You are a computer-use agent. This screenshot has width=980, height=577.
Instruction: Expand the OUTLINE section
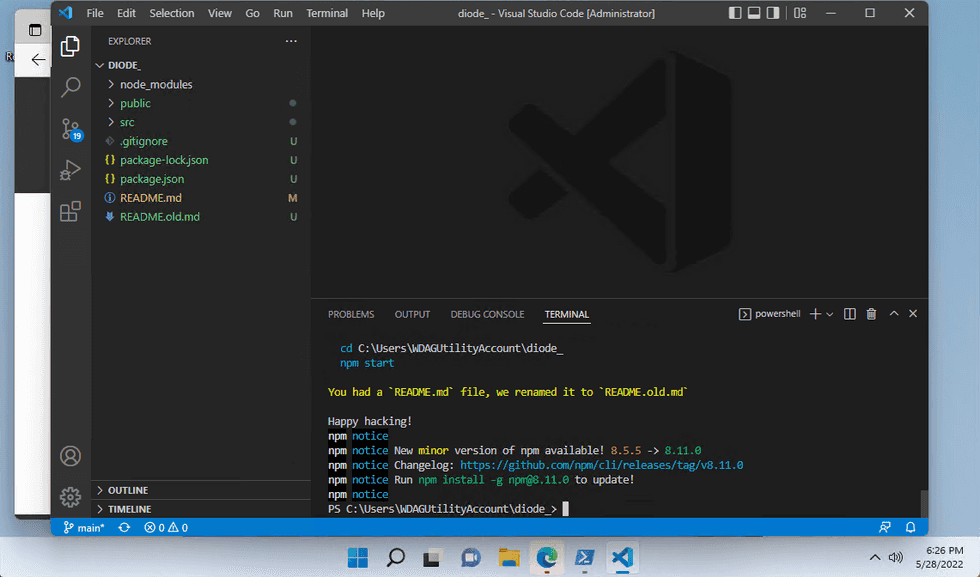pyautogui.click(x=201, y=490)
